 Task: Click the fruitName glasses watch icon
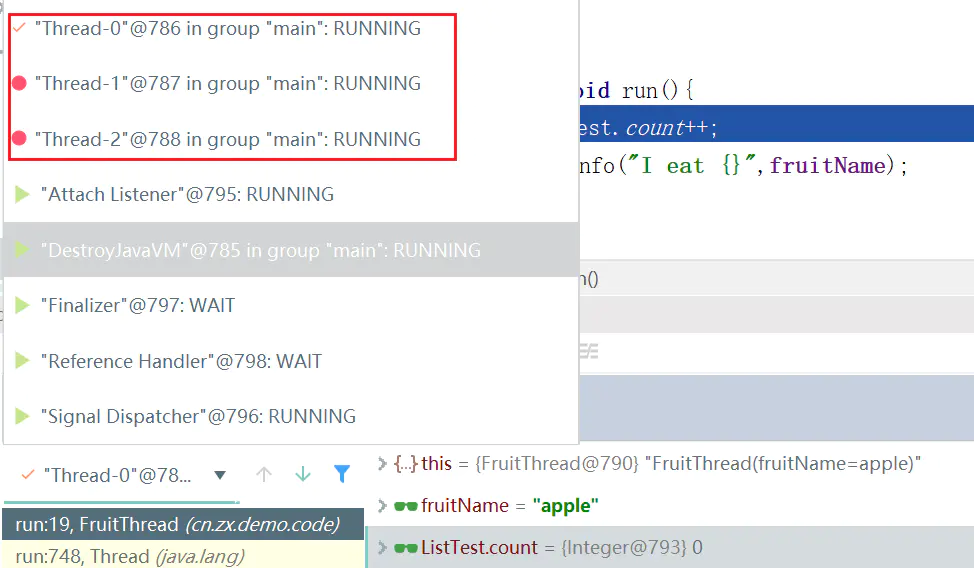[x=406, y=506]
